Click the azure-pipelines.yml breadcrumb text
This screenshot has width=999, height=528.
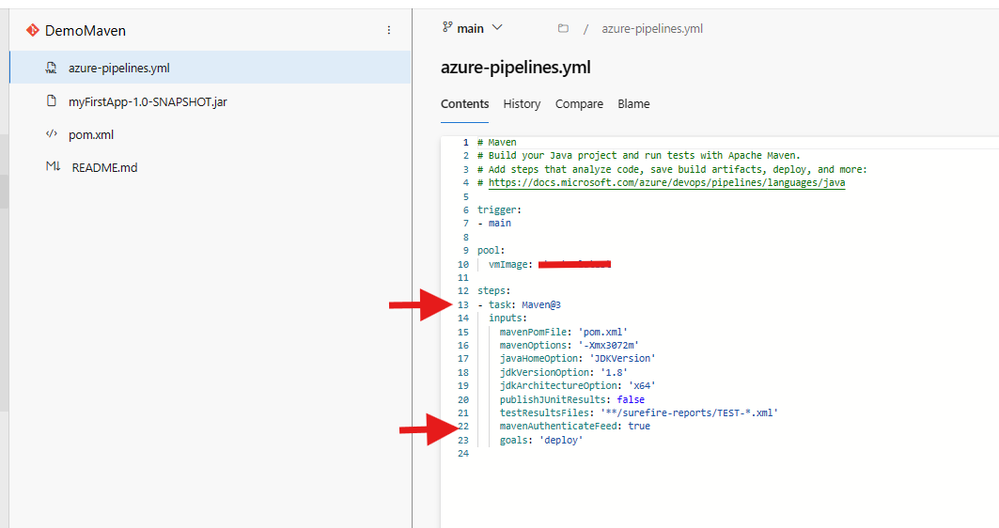point(652,29)
